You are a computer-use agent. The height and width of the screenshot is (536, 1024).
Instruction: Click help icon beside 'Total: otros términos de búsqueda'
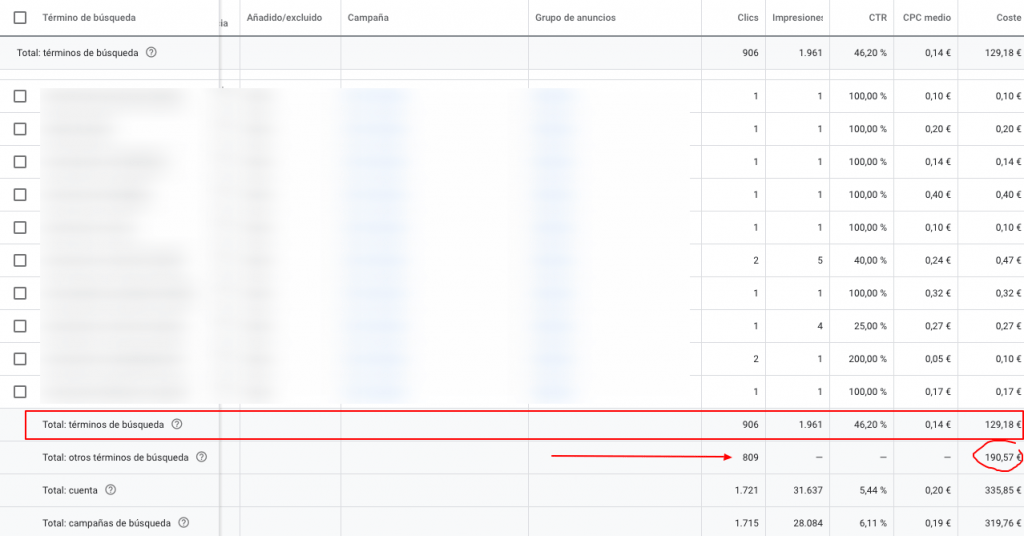coord(201,457)
